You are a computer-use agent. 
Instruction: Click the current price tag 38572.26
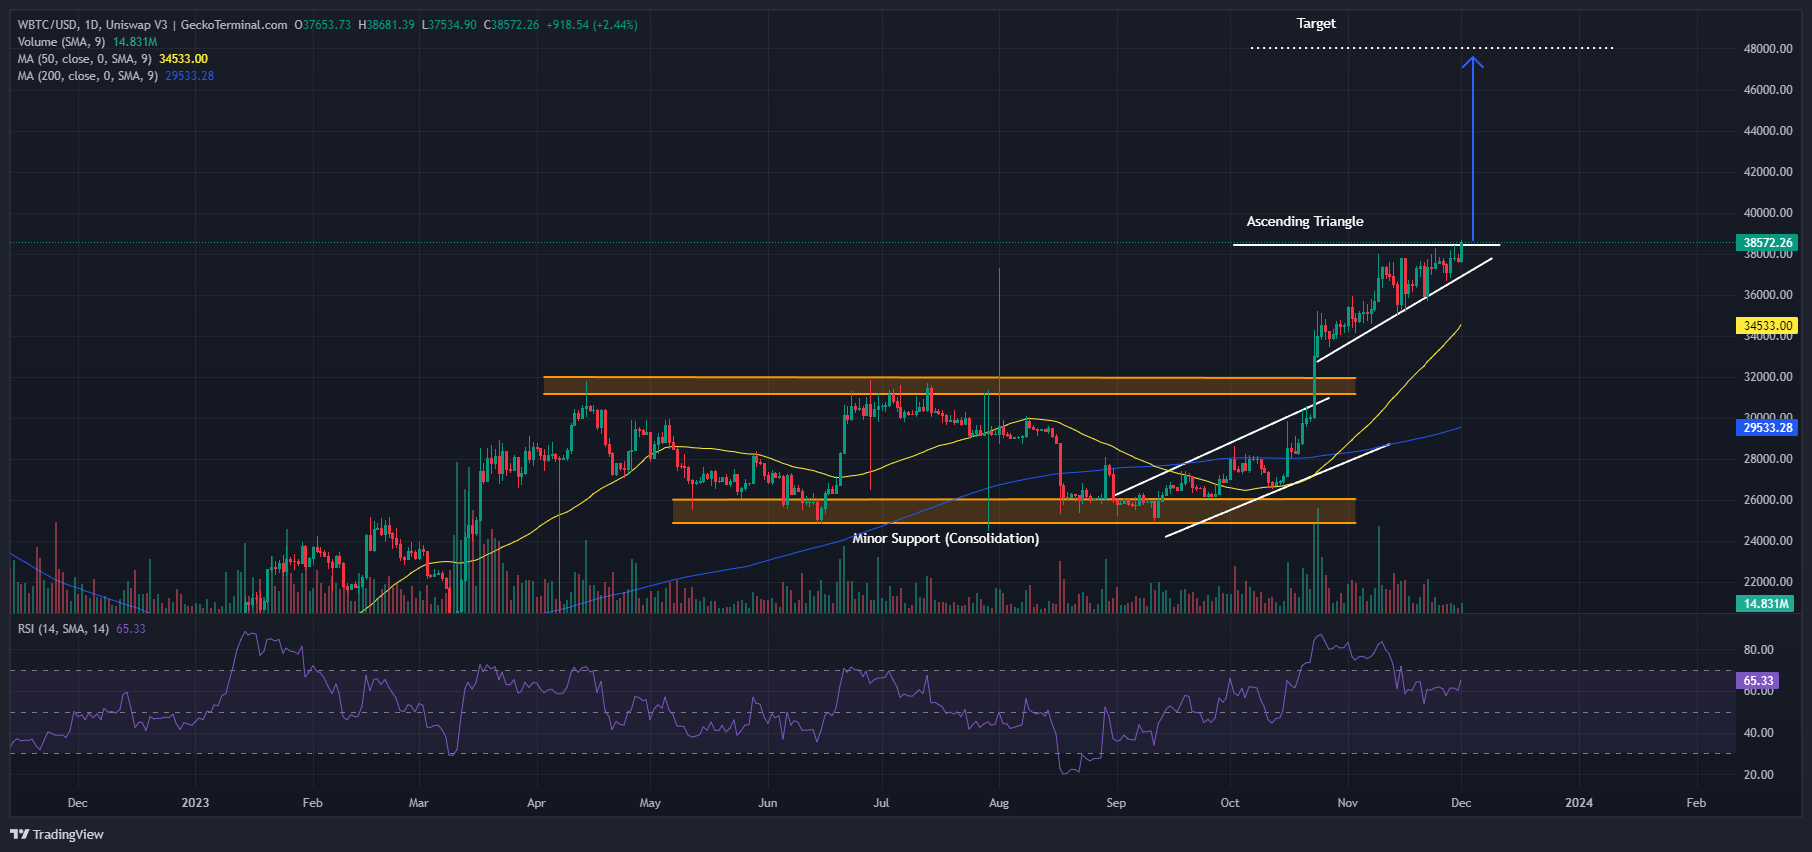tap(1767, 243)
